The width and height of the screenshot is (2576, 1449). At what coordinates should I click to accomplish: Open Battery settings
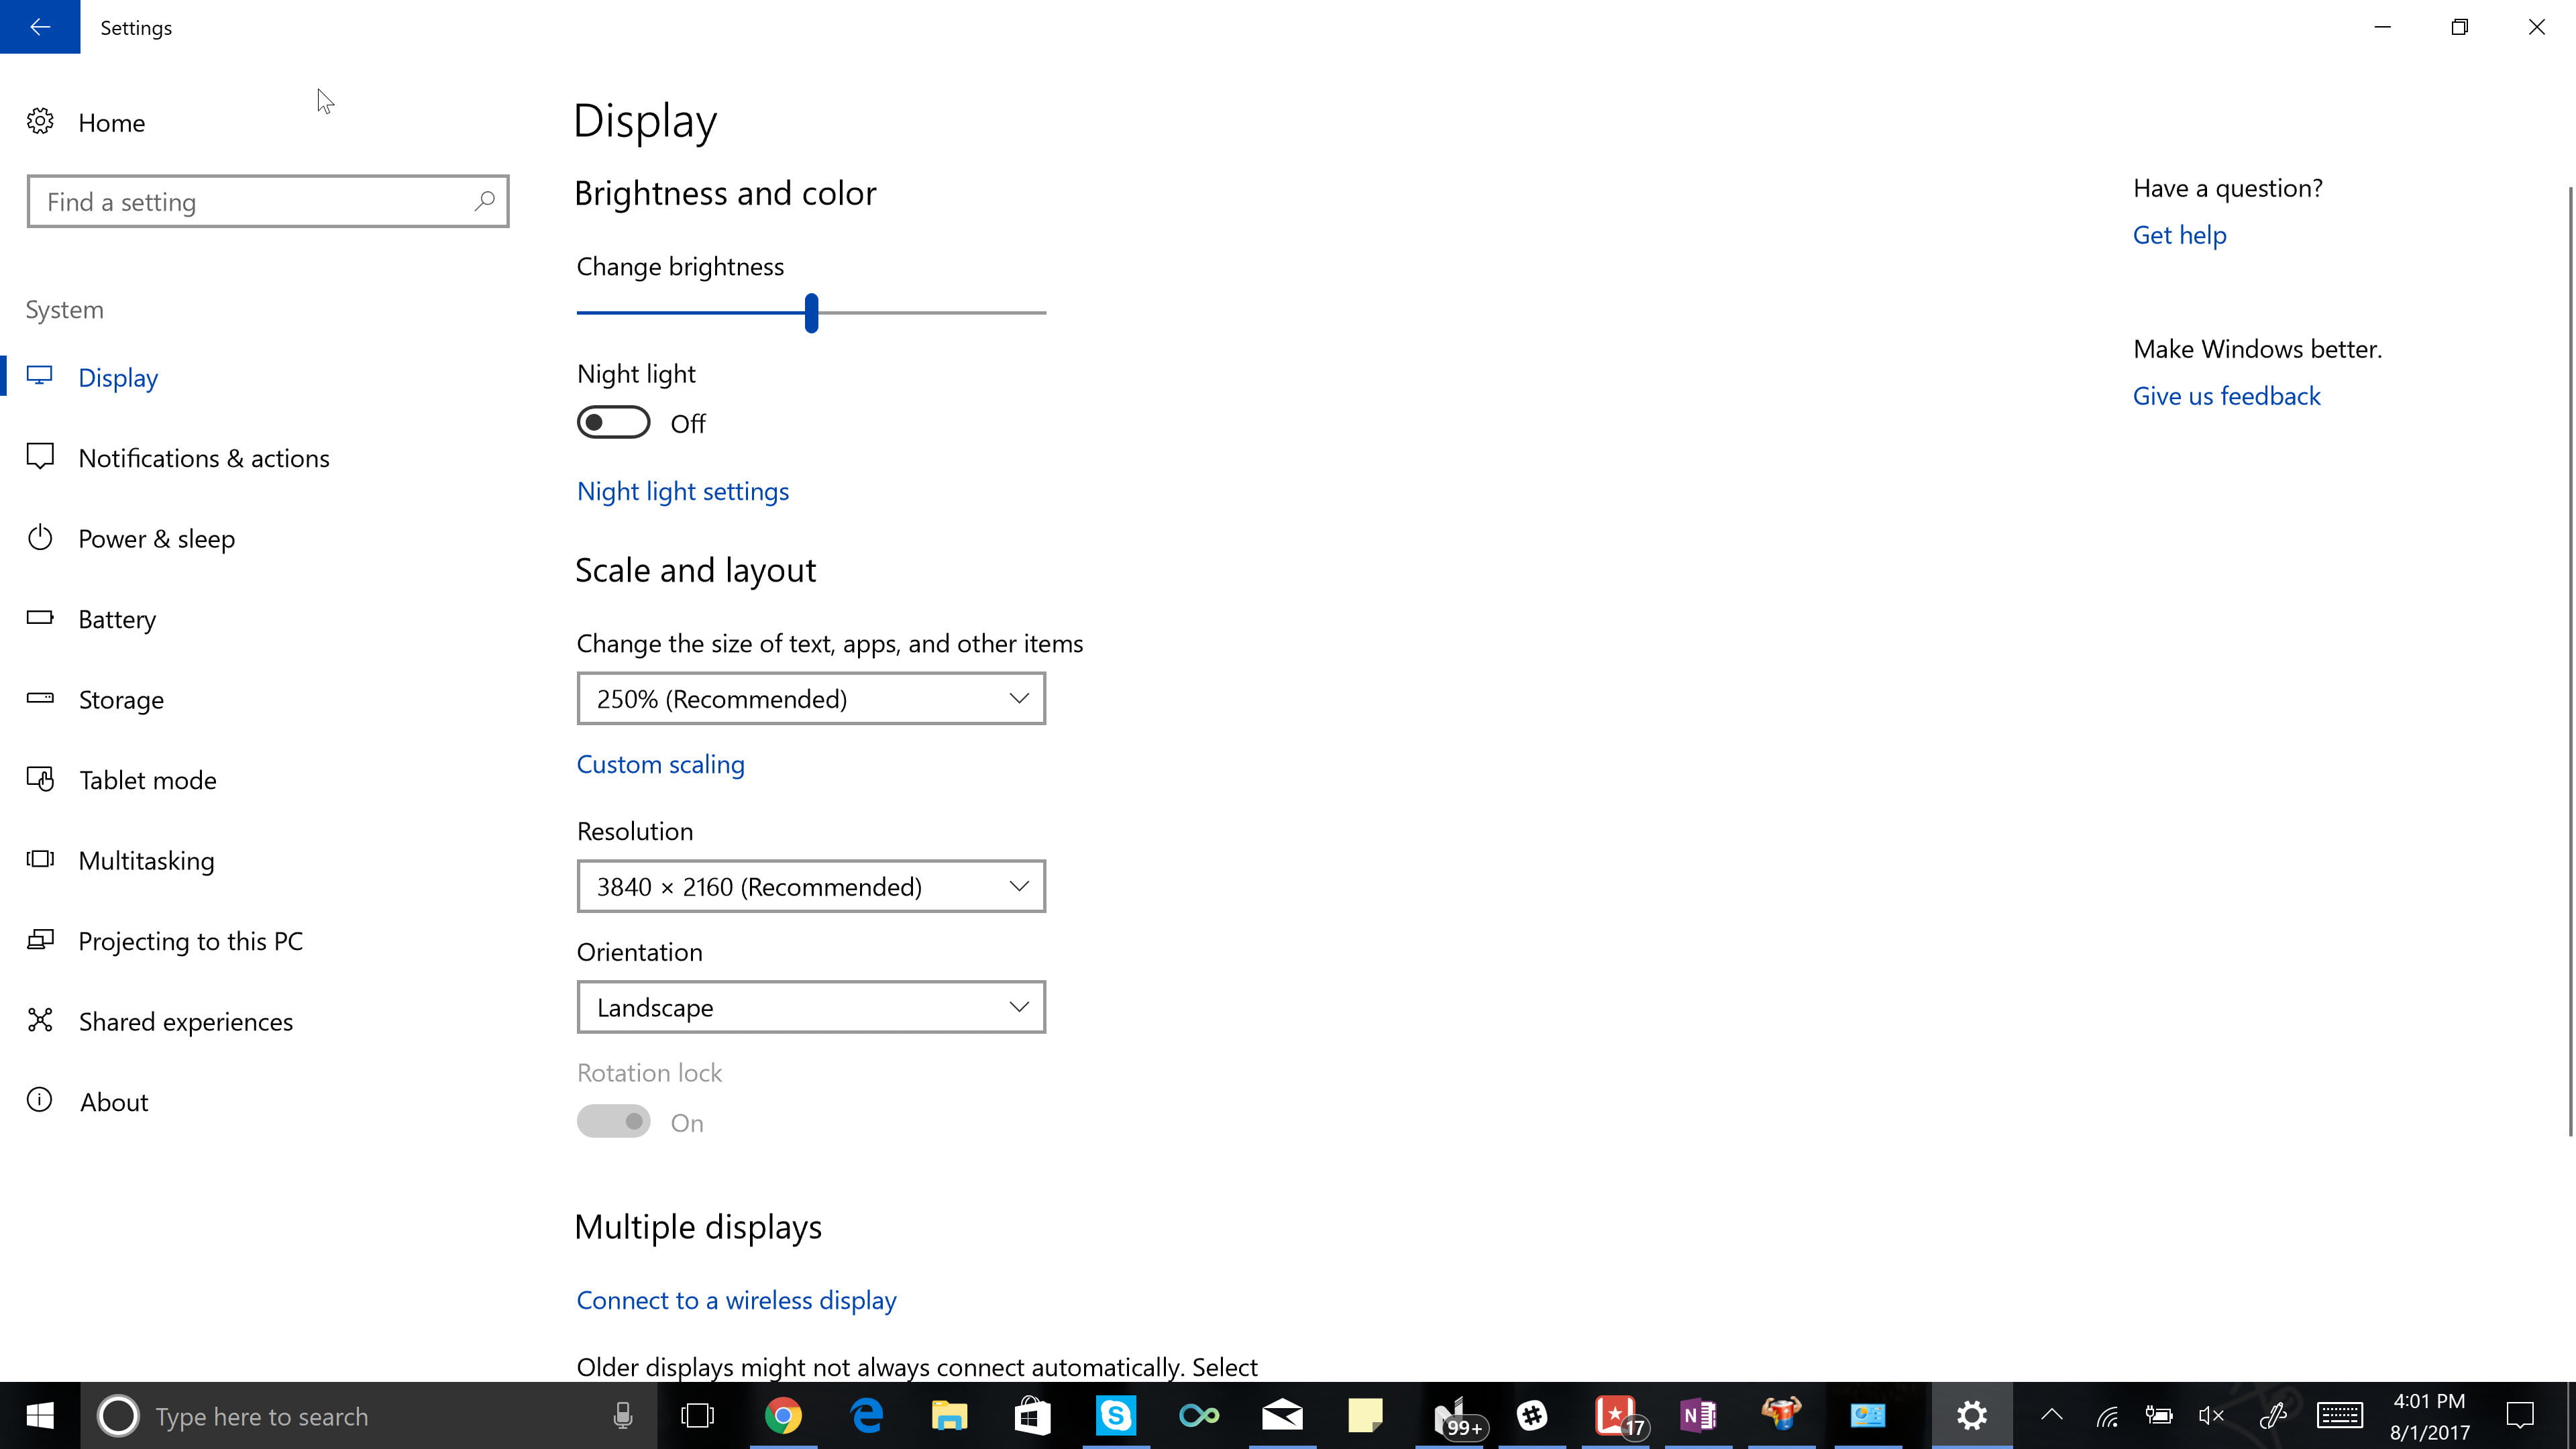[x=117, y=617]
